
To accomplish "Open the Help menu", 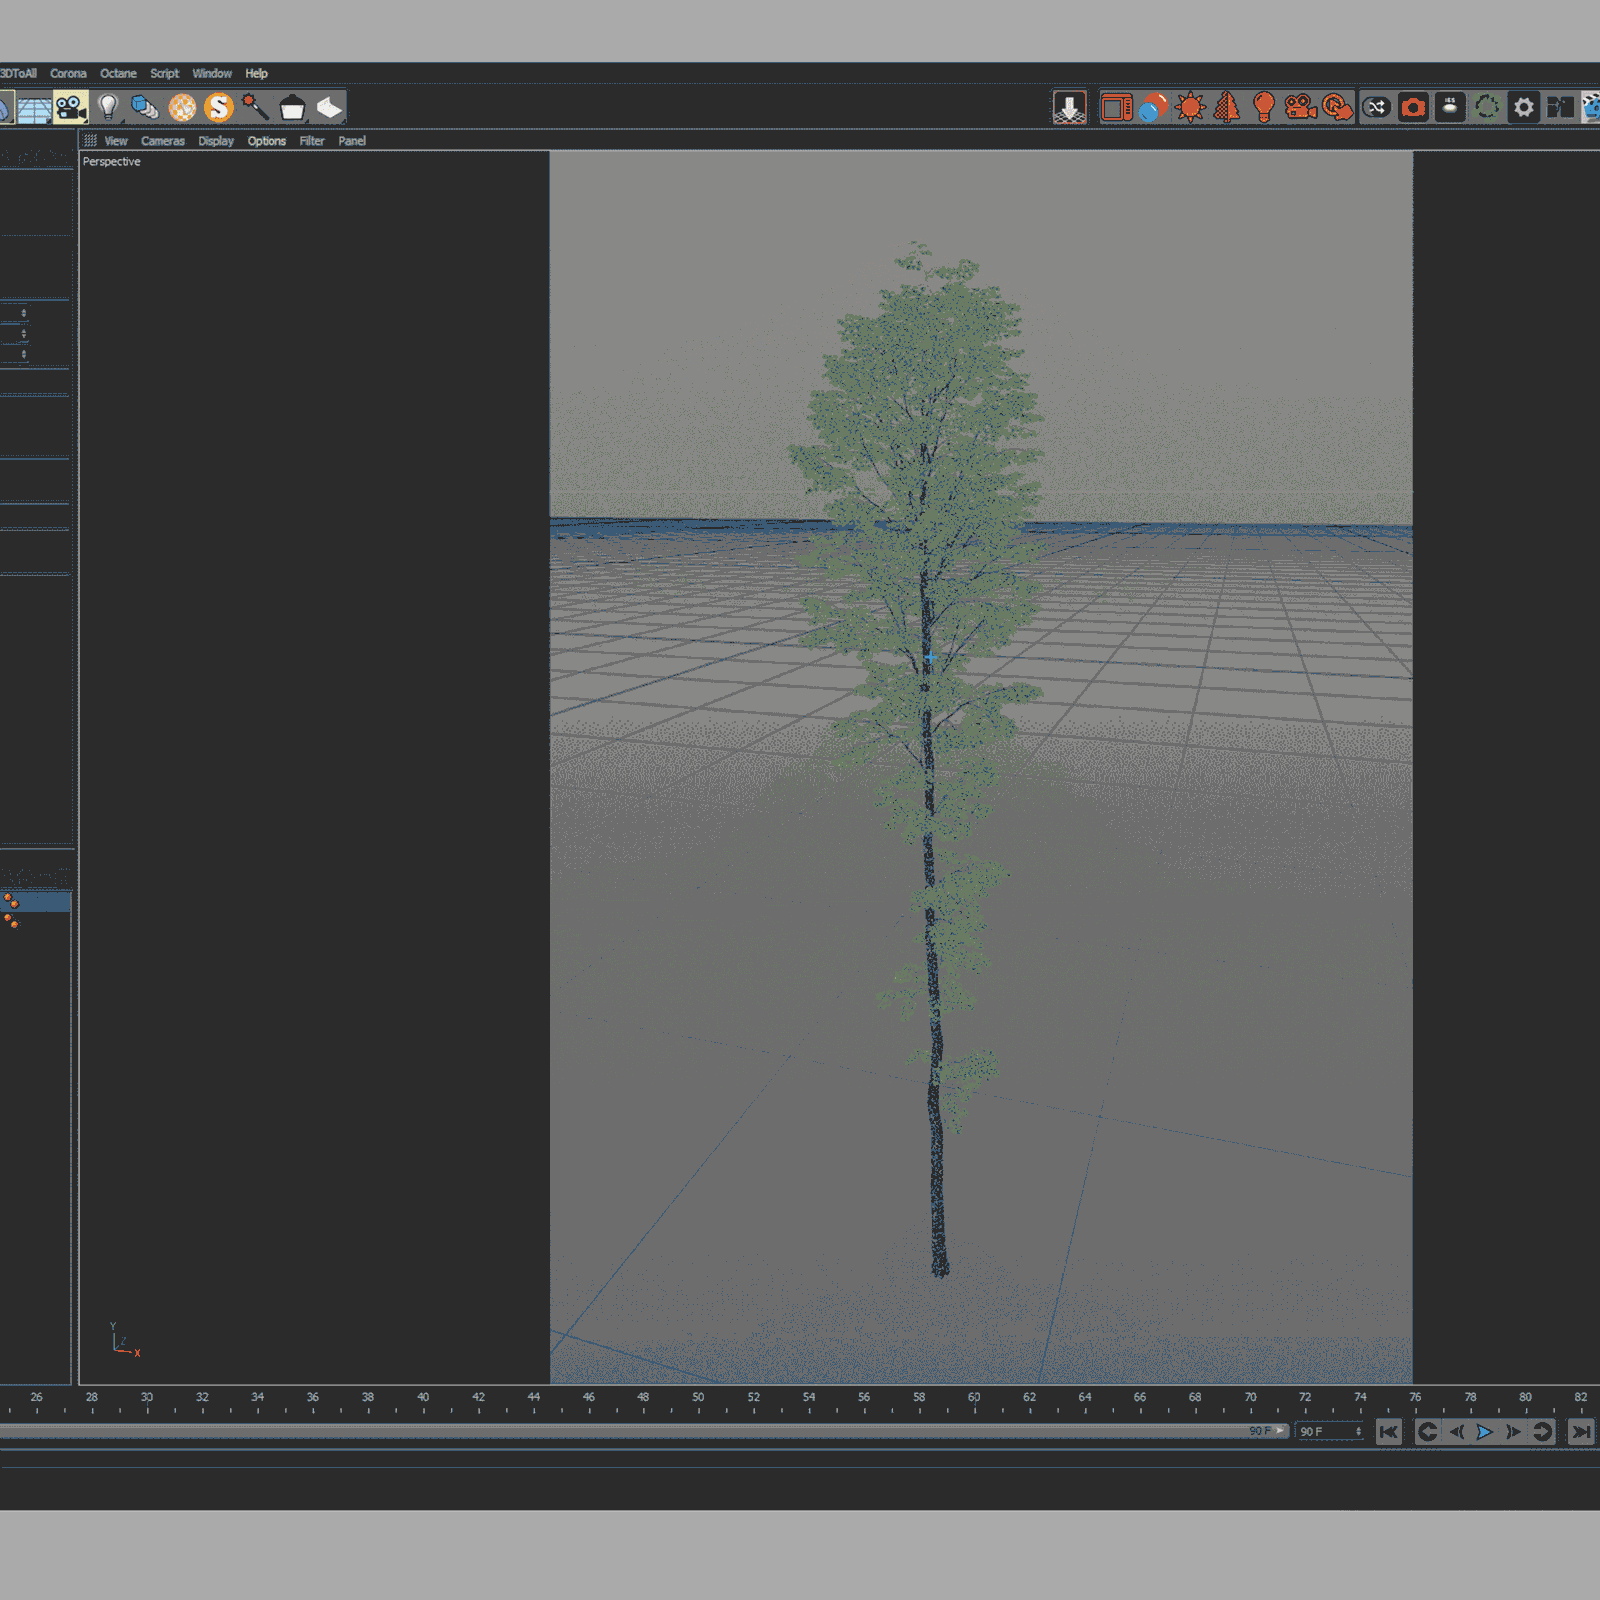I will click(x=256, y=73).
